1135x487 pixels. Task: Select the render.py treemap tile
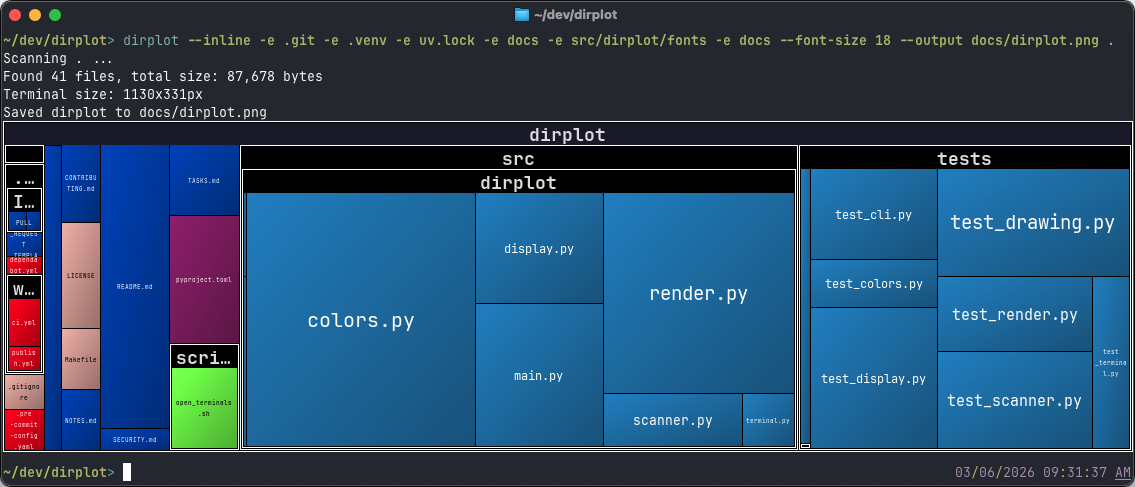(699, 293)
